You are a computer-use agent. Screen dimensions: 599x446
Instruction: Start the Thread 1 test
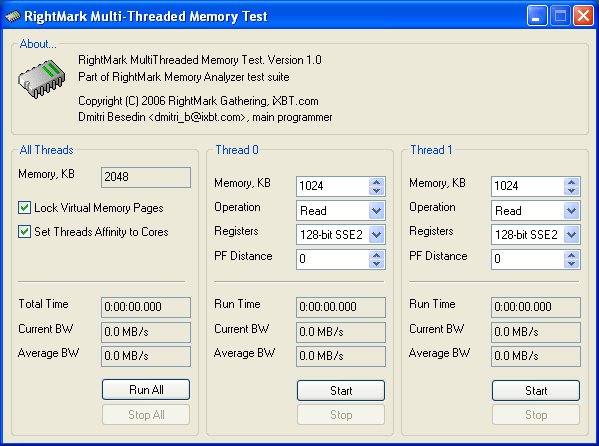tap(536, 391)
